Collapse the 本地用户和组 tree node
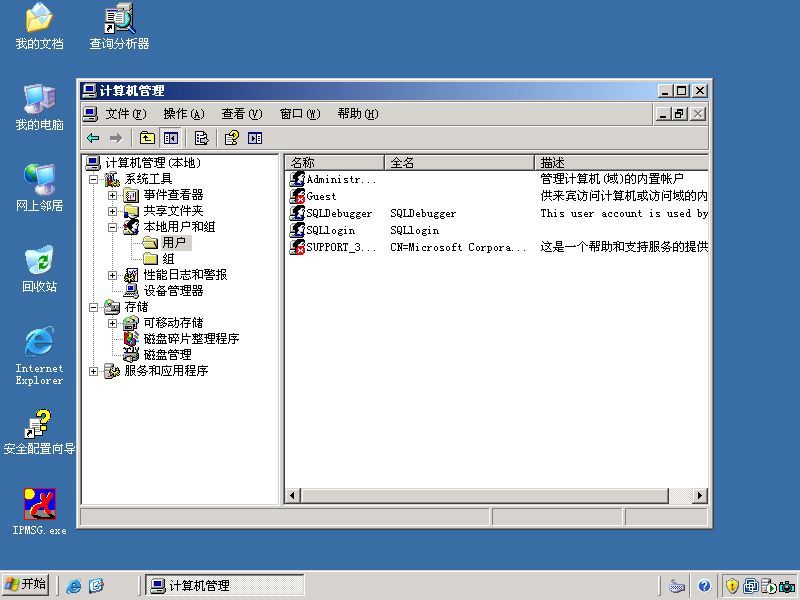This screenshot has height=600, width=800. 112,228
